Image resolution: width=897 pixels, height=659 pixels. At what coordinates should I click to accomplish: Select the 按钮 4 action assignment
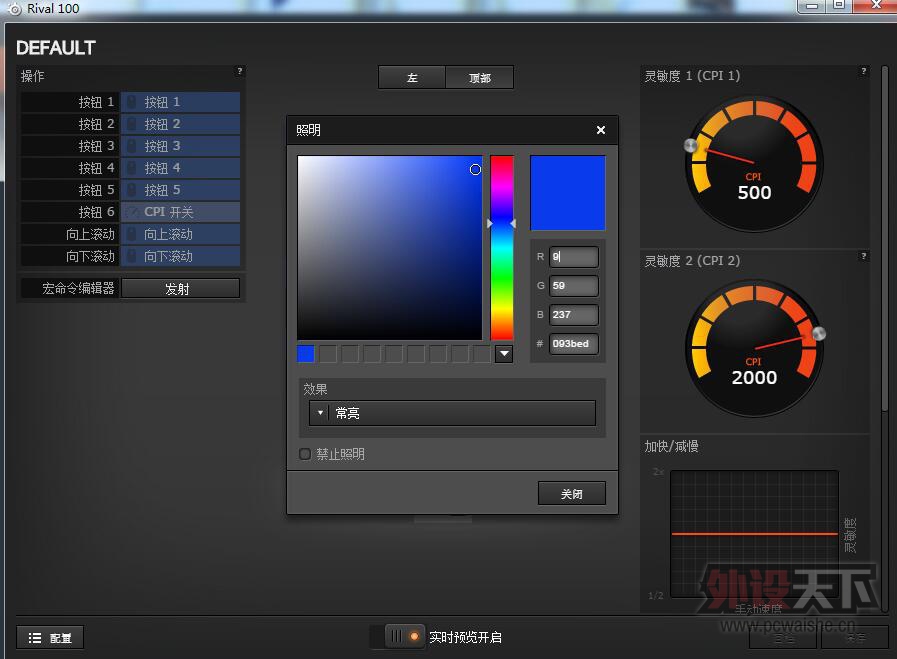(x=180, y=168)
